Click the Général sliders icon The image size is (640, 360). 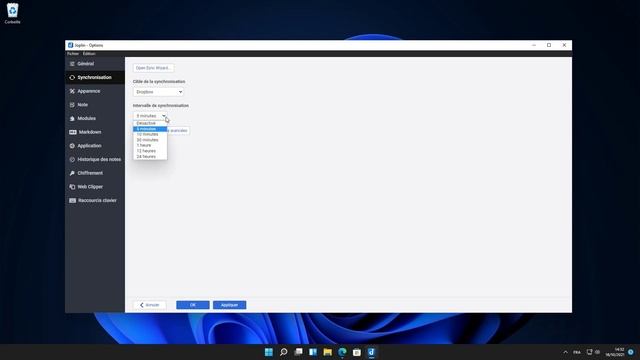tap(72, 64)
